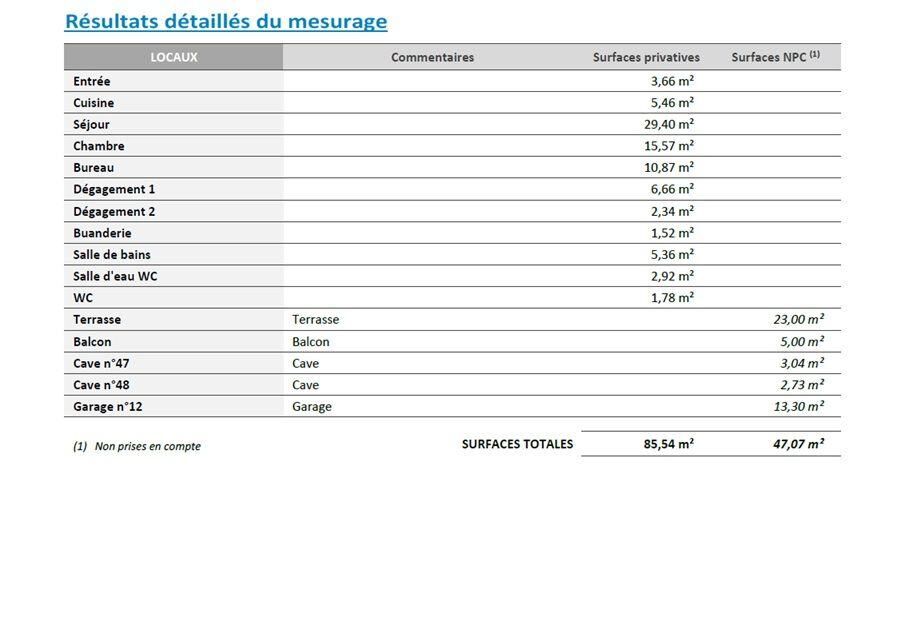The image size is (901, 641).
Task: Select the Buanderie row label
Action: pyautogui.click(x=102, y=233)
